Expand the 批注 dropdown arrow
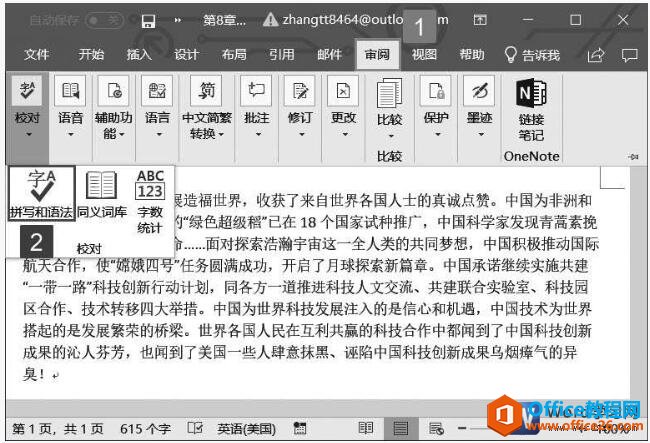This screenshot has width=650, height=443. tap(258, 134)
